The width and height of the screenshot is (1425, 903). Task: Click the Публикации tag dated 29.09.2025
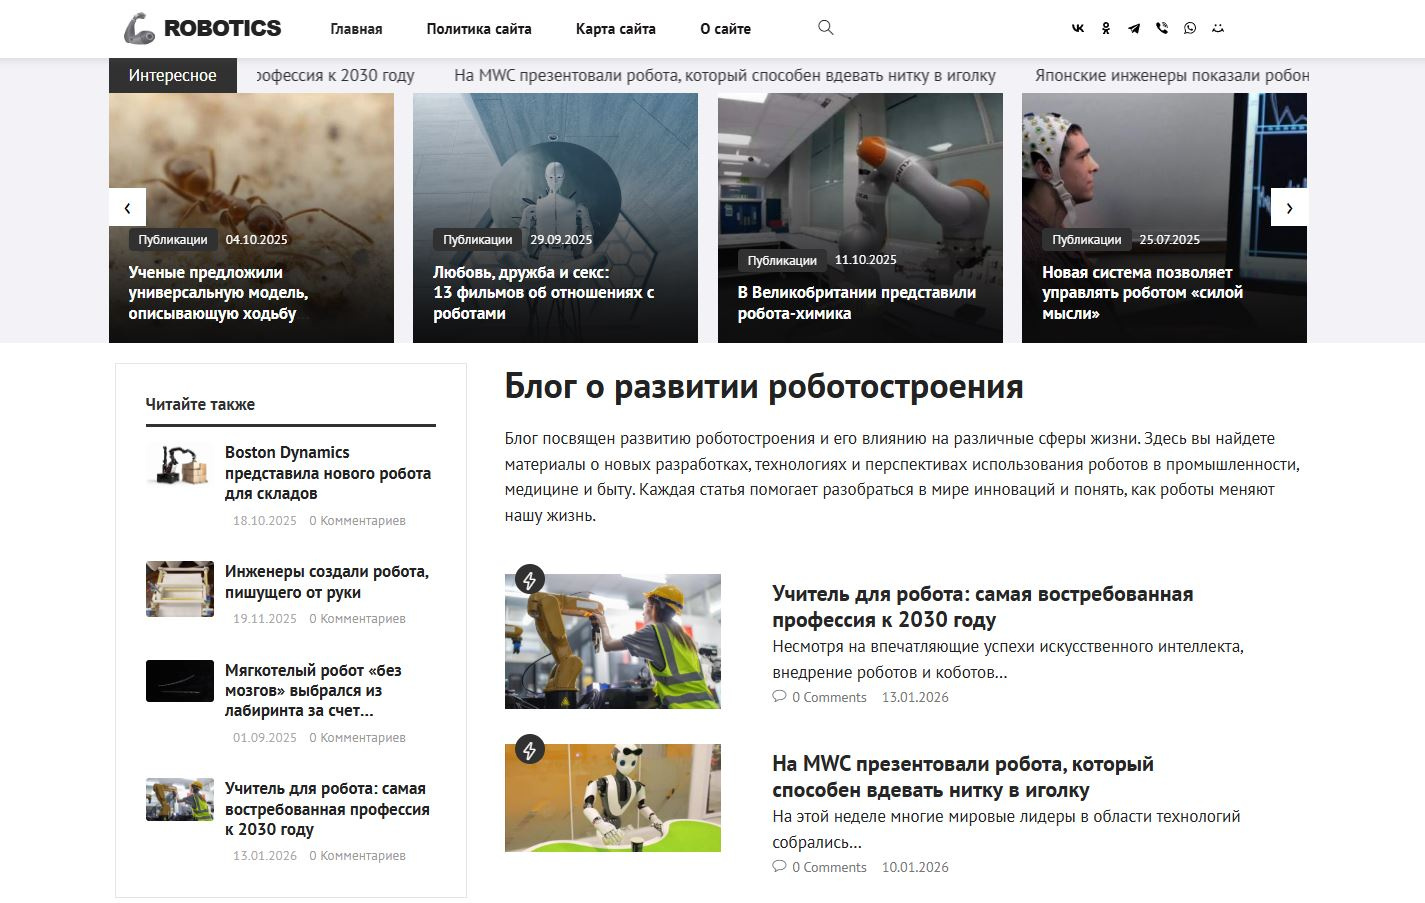(x=478, y=240)
